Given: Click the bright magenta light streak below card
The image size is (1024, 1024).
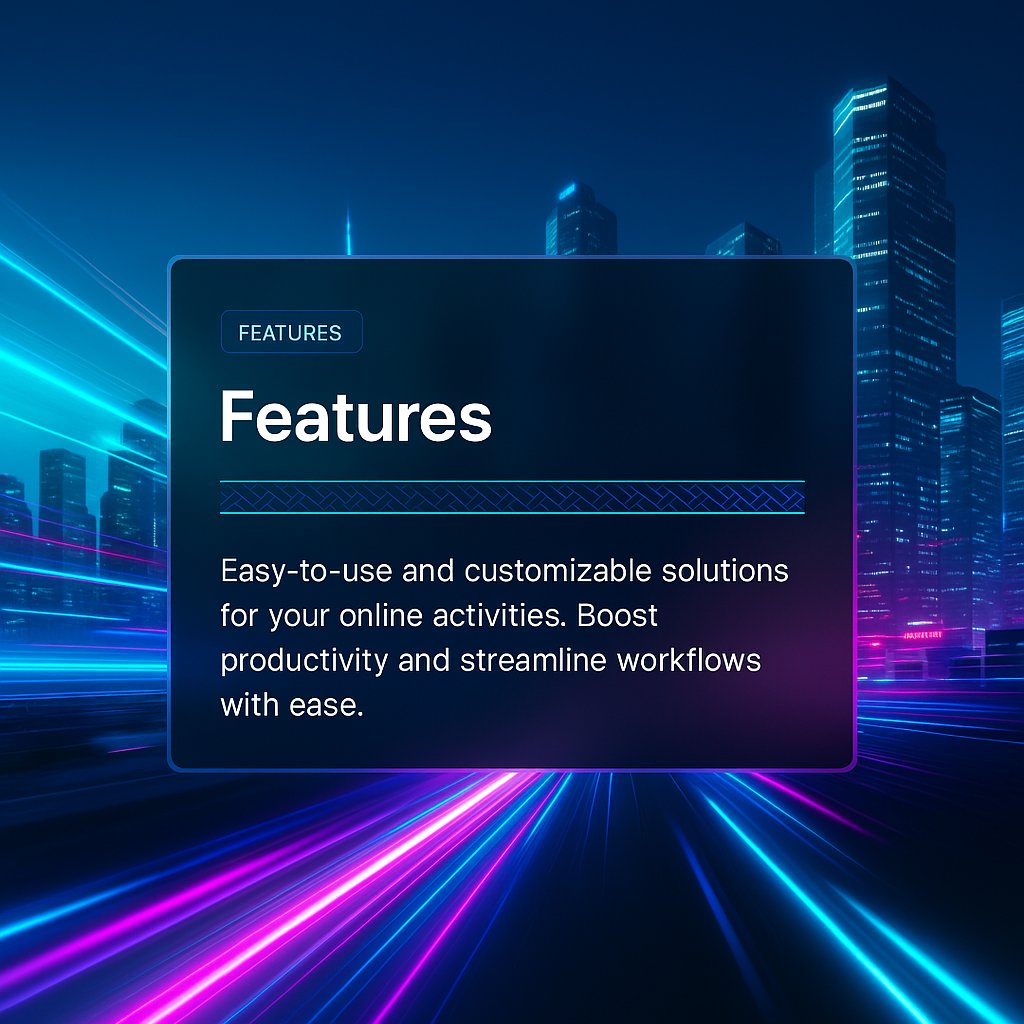Looking at the screenshot, I should (x=400, y=860).
